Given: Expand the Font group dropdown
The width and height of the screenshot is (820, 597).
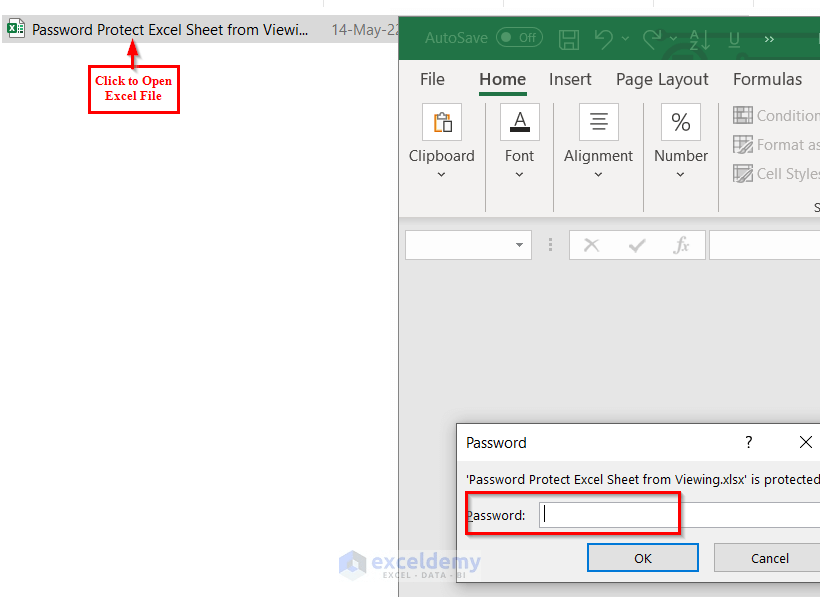Looking at the screenshot, I should coord(519,176).
